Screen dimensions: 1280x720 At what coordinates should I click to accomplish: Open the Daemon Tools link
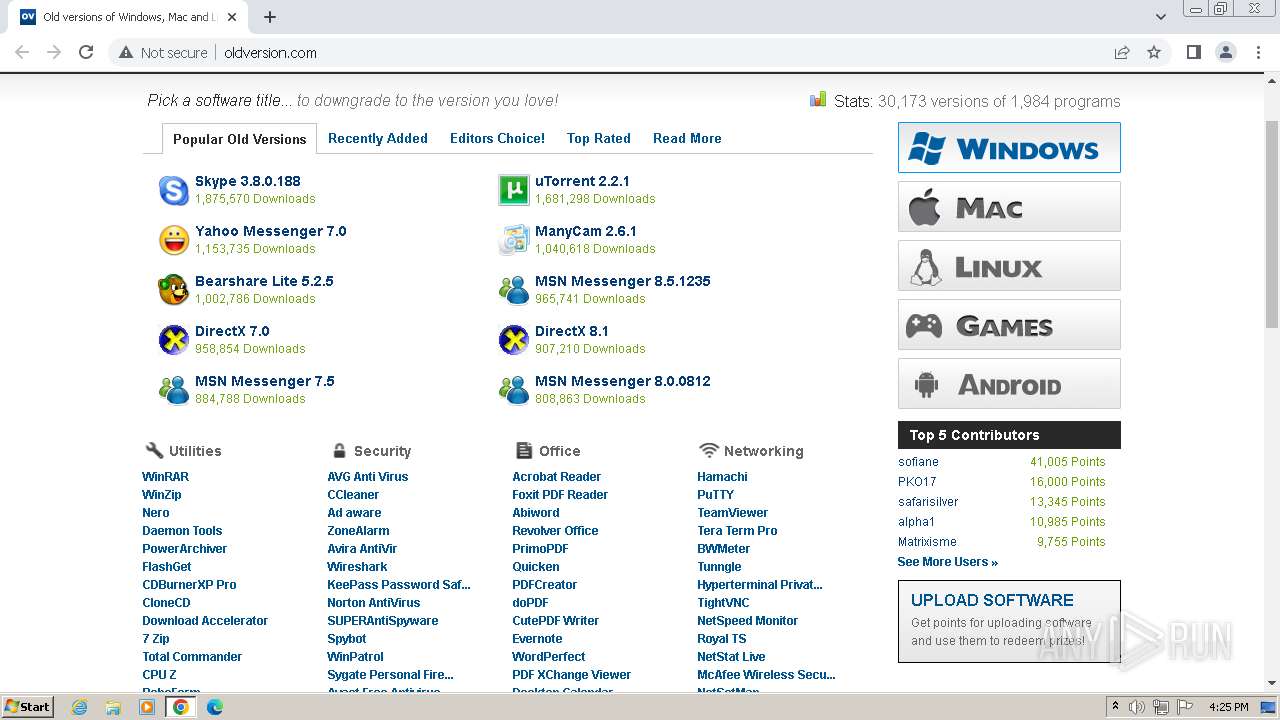tap(182, 531)
